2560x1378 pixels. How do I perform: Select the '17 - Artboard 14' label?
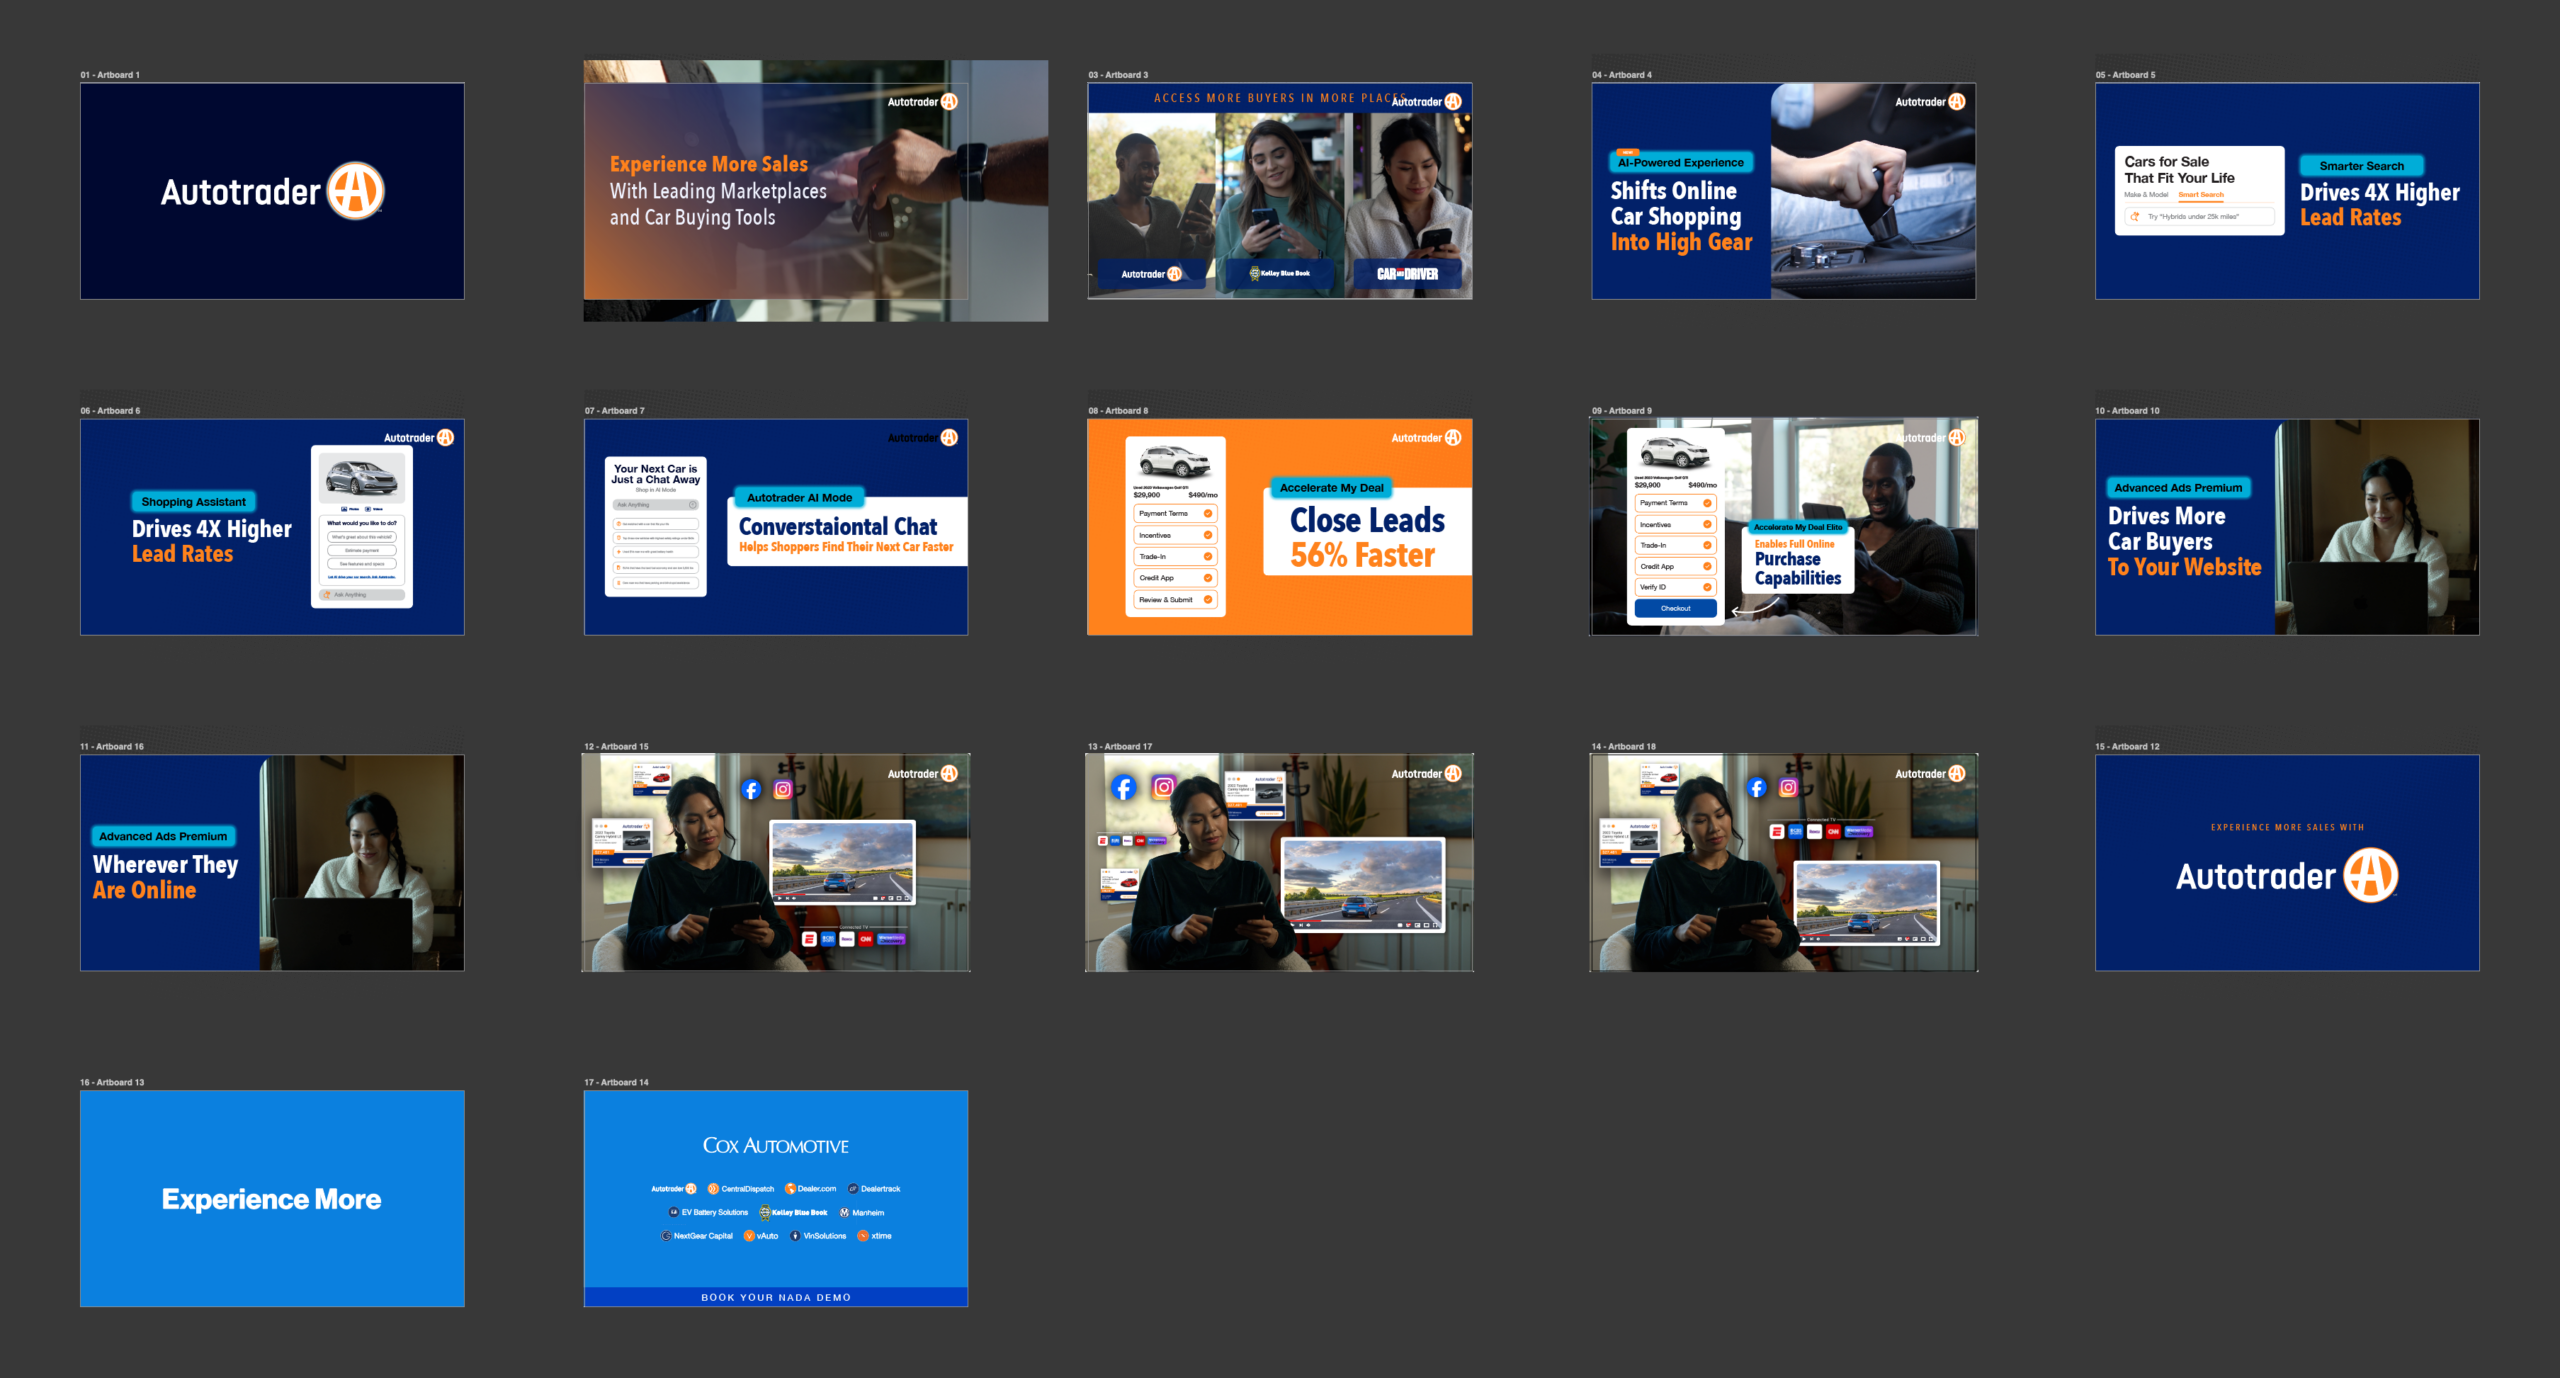pyautogui.click(x=616, y=1082)
